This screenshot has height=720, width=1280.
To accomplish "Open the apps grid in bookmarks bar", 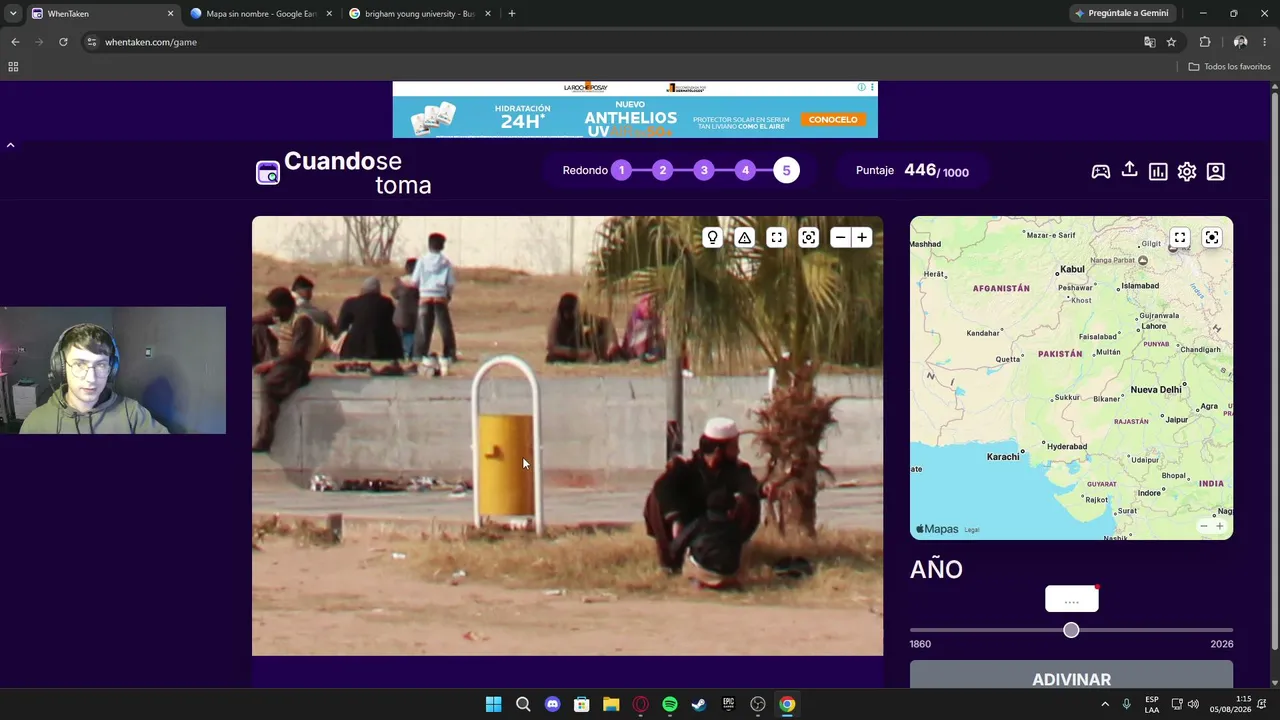I will point(13,67).
